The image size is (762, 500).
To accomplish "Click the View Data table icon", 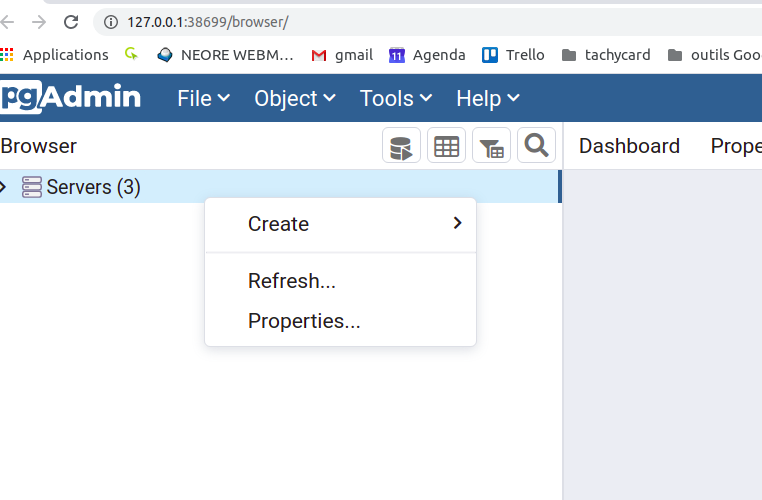I will coord(446,145).
